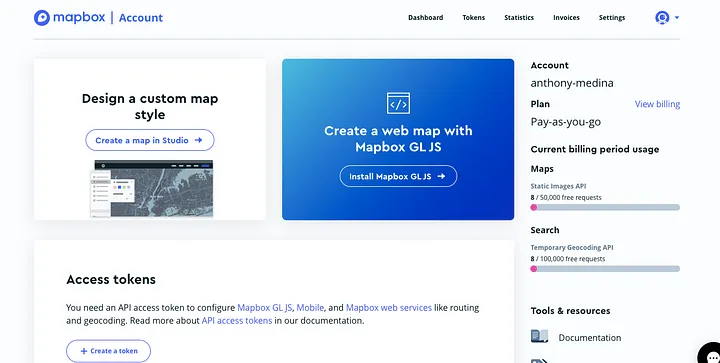The image size is (720, 363).
Task: Open the Settings page
Action: 612,17
